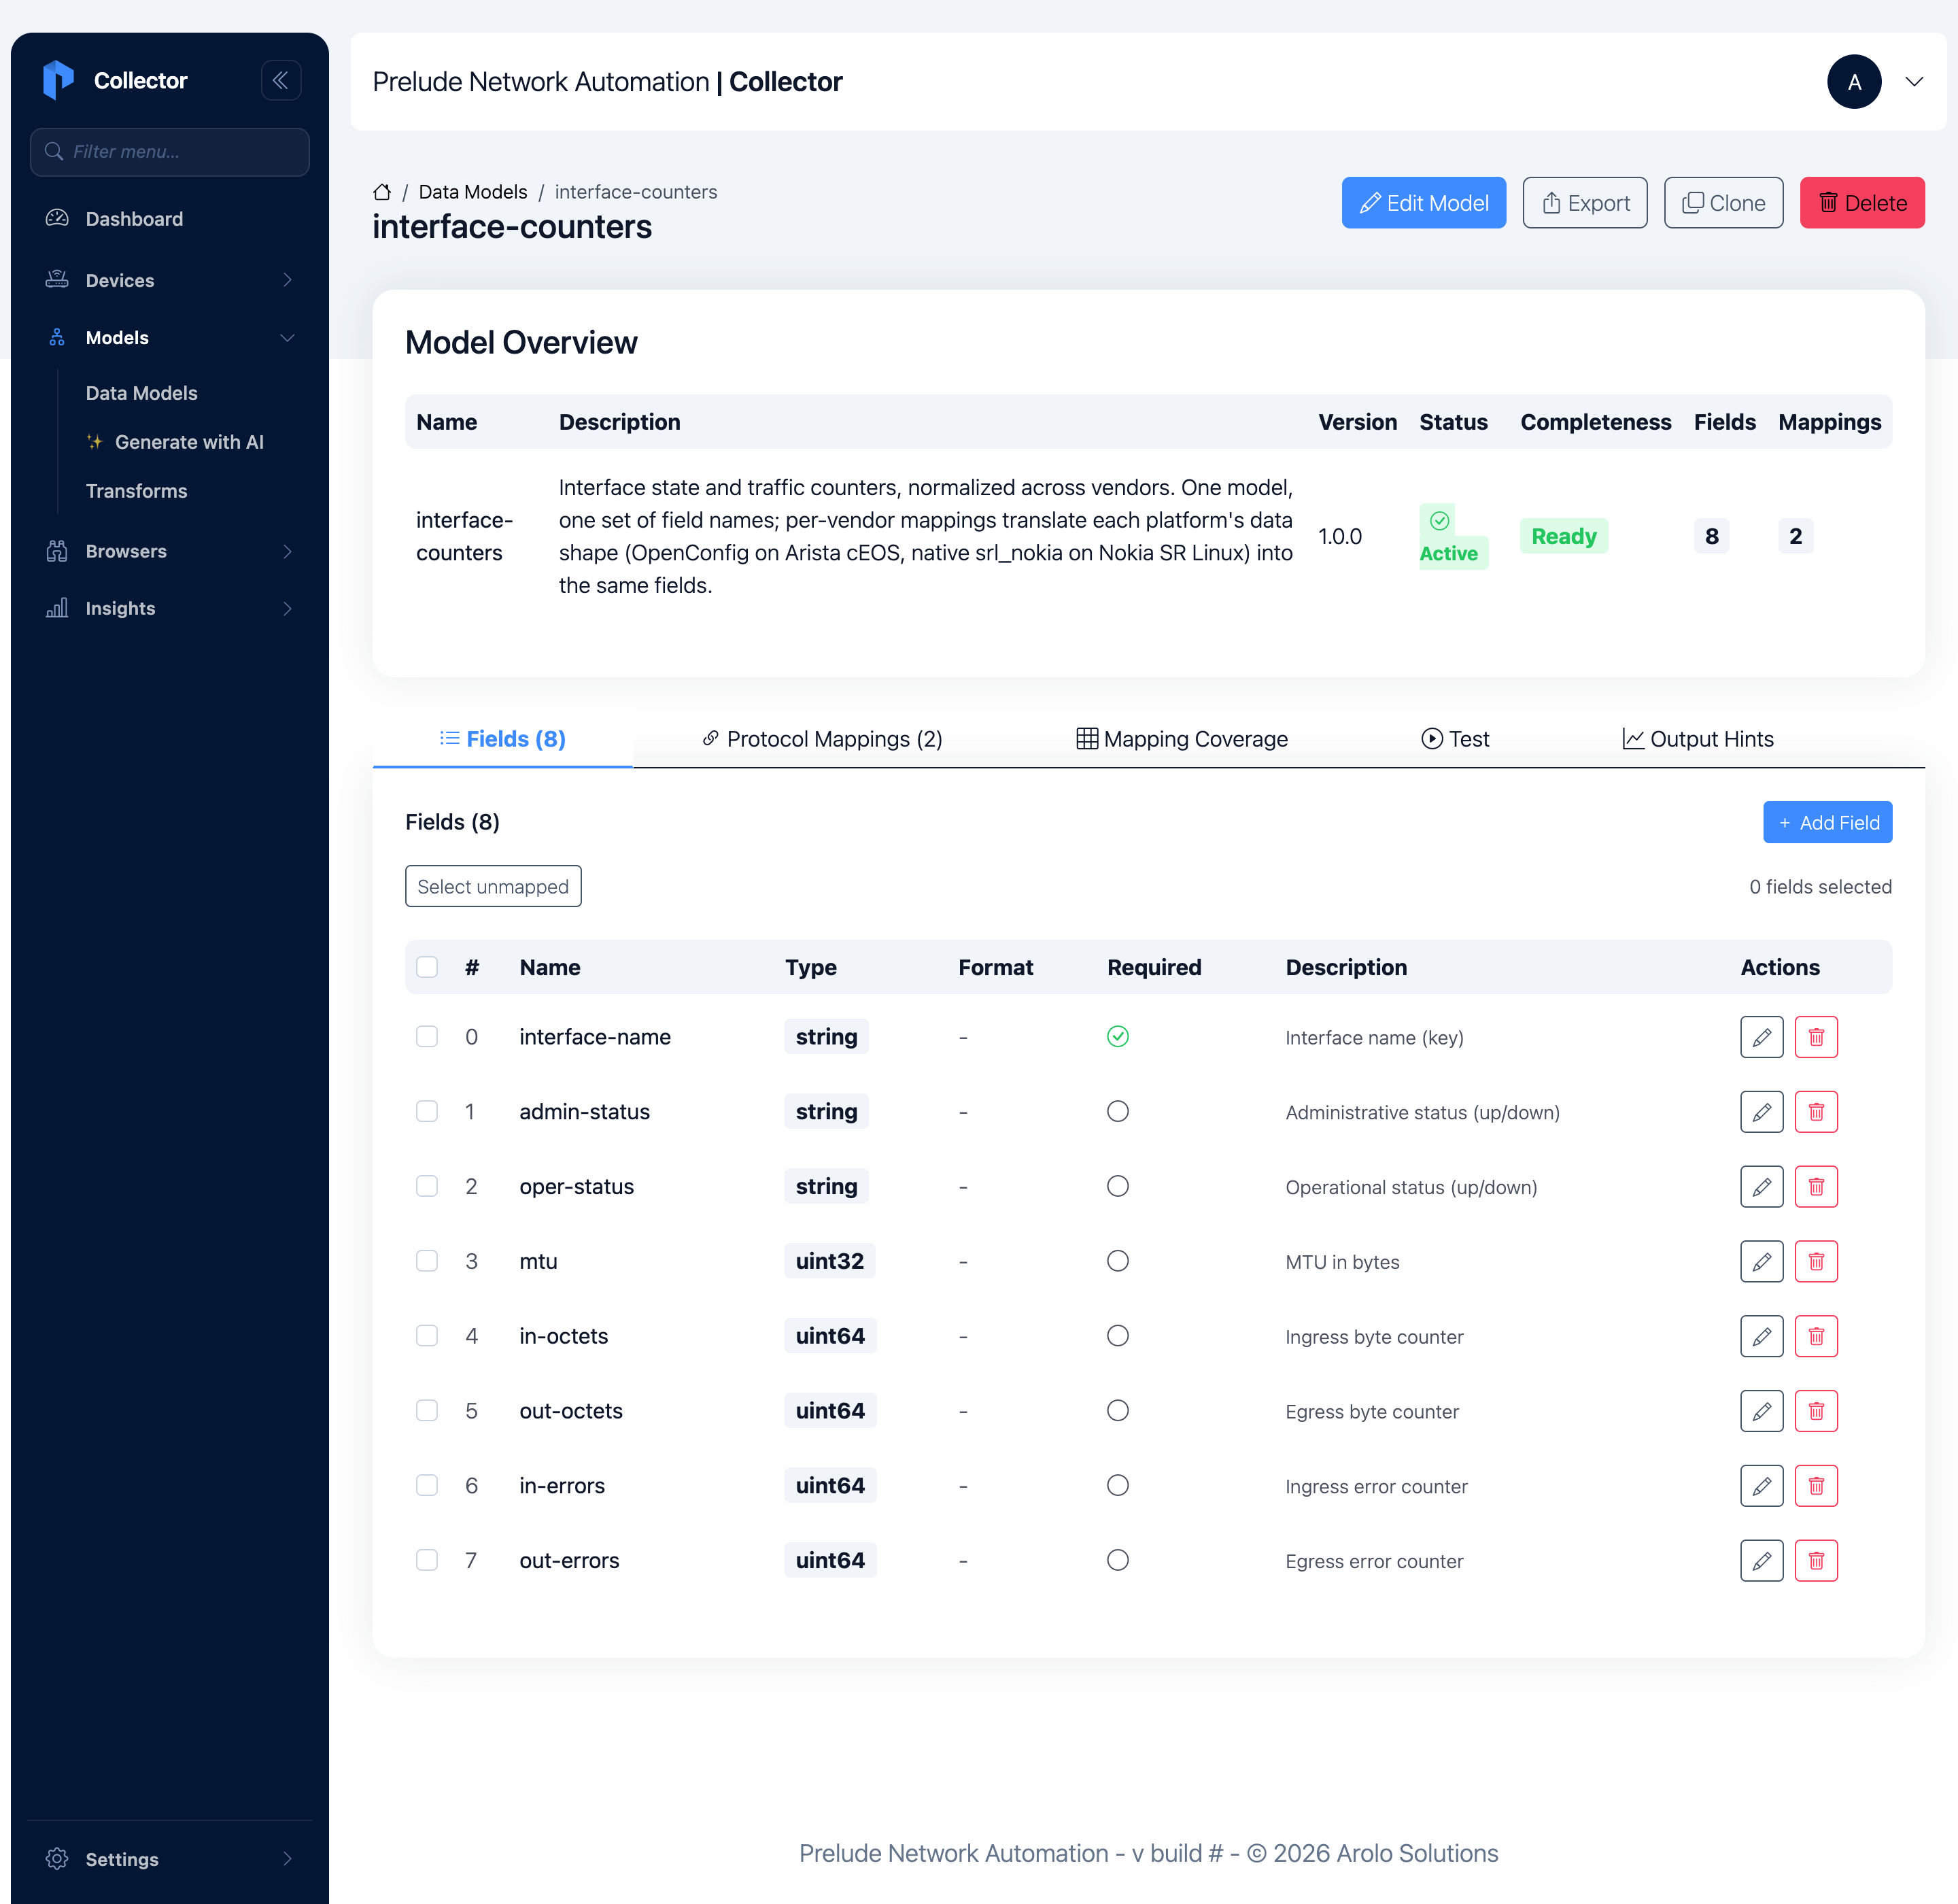
Task: Clone the interface-counters model
Action: pyautogui.click(x=1723, y=203)
